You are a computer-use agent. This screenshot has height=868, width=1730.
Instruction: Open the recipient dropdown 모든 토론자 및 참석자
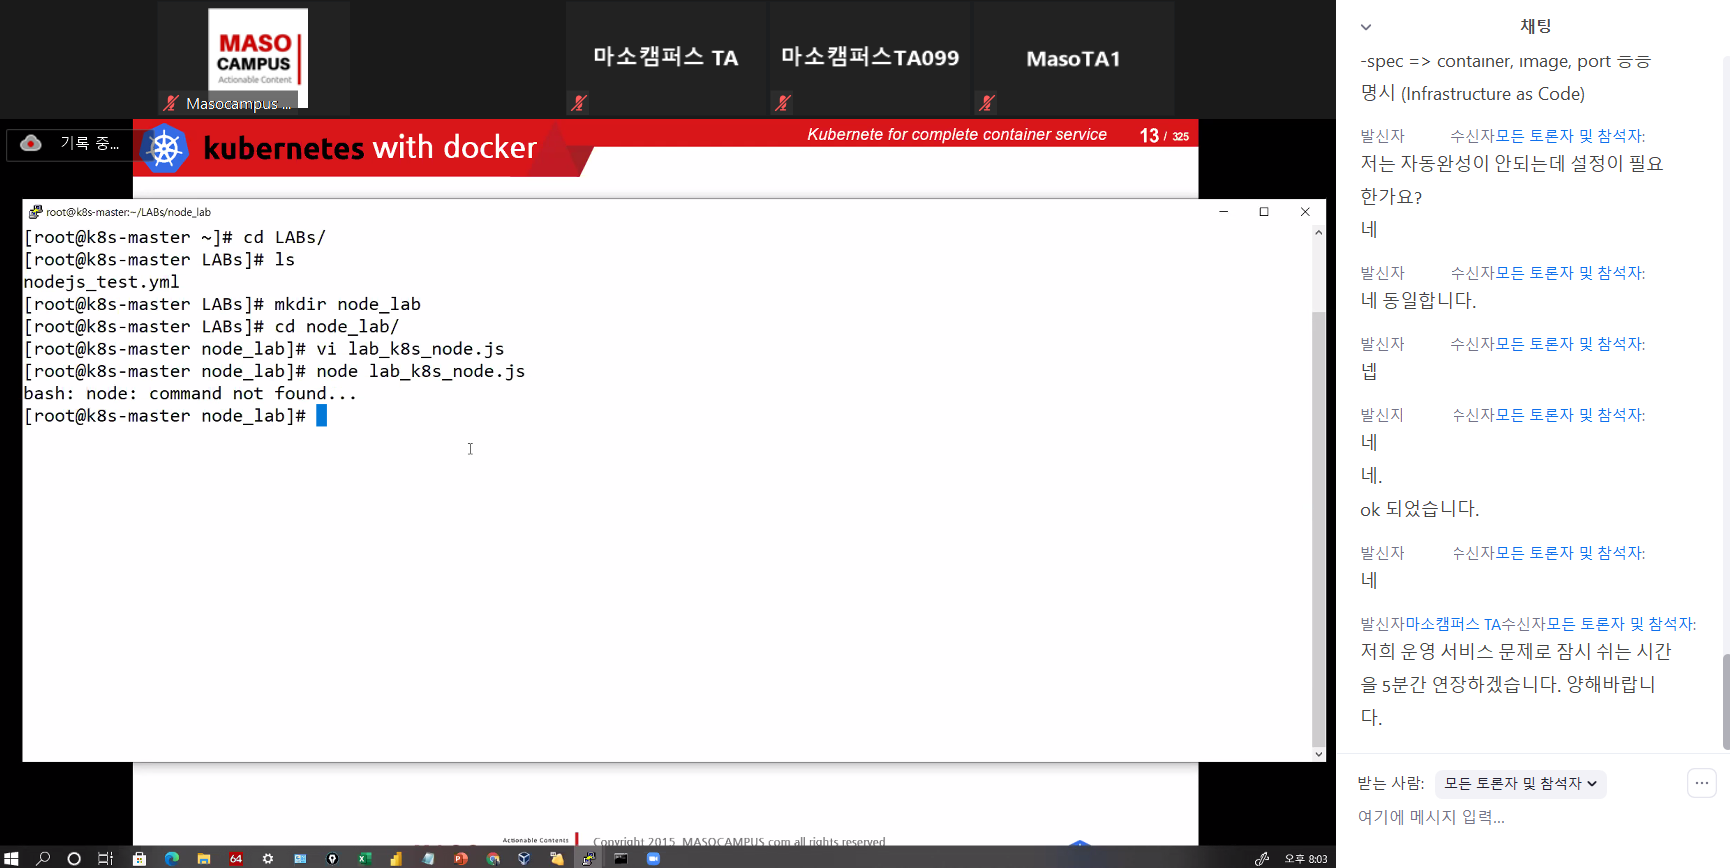pyautogui.click(x=1520, y=784)
